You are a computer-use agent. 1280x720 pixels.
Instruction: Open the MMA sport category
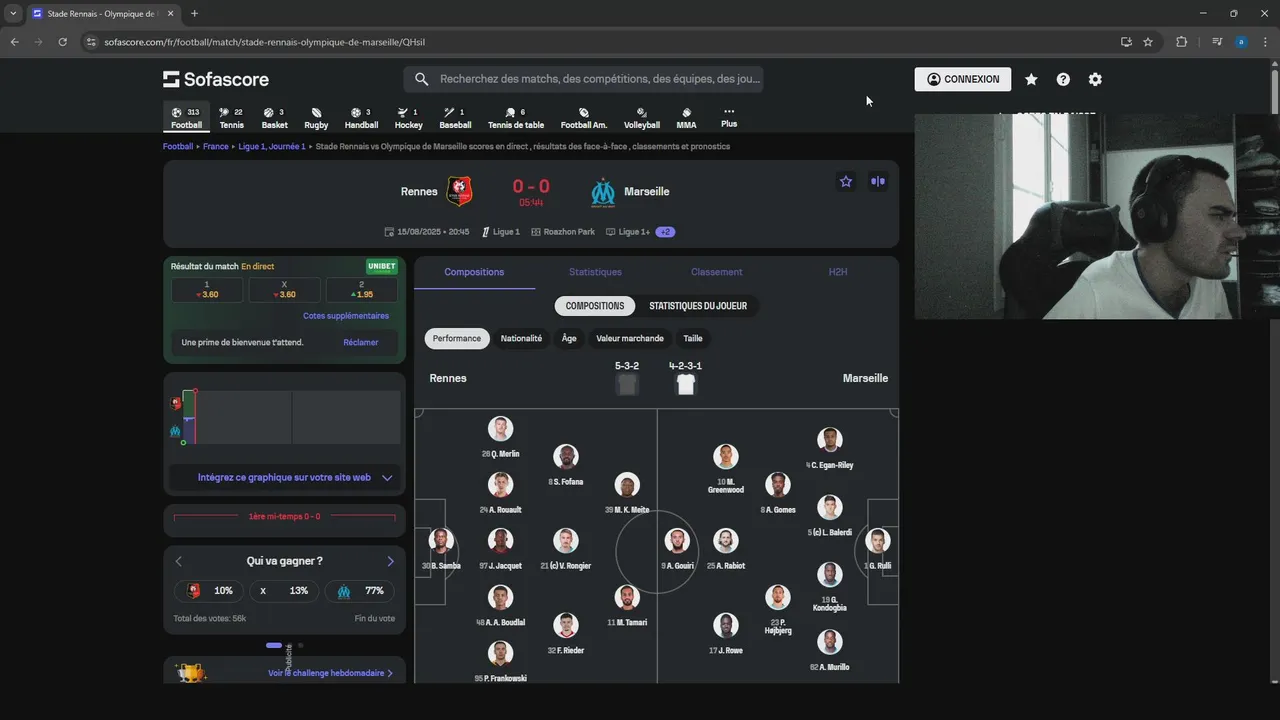click(x=686, y=118)
